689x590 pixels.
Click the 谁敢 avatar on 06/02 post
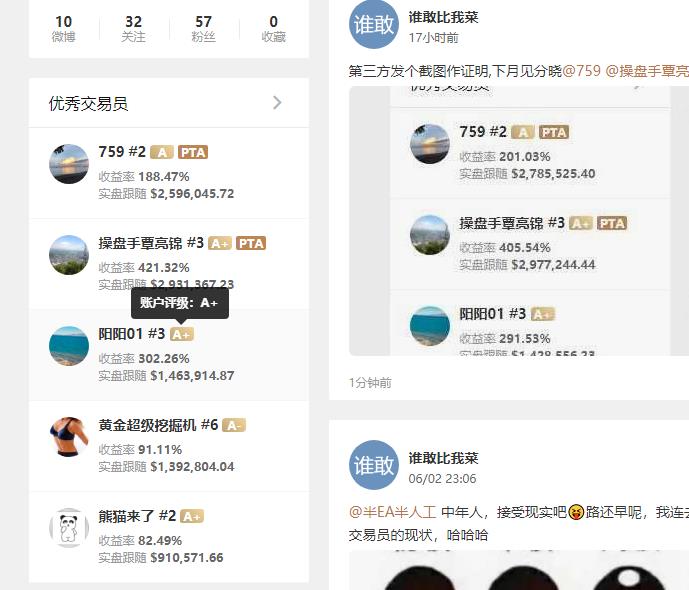coord(374,465)
